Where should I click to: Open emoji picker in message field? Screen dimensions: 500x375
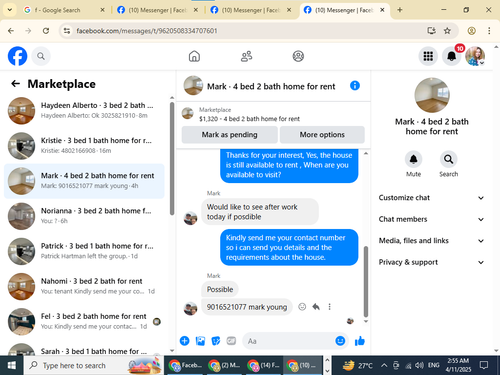(340, 341)
